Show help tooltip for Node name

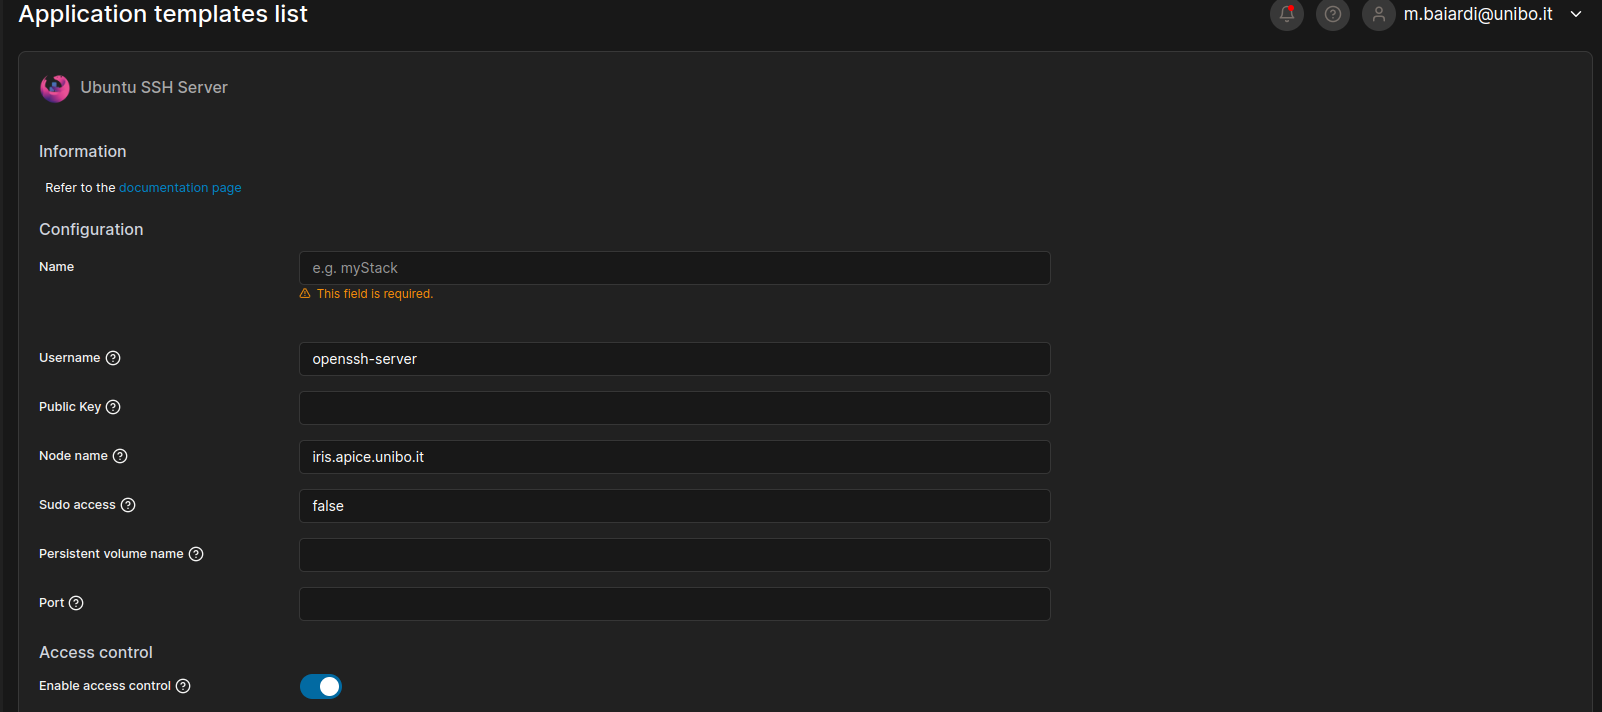pos(120,456)
